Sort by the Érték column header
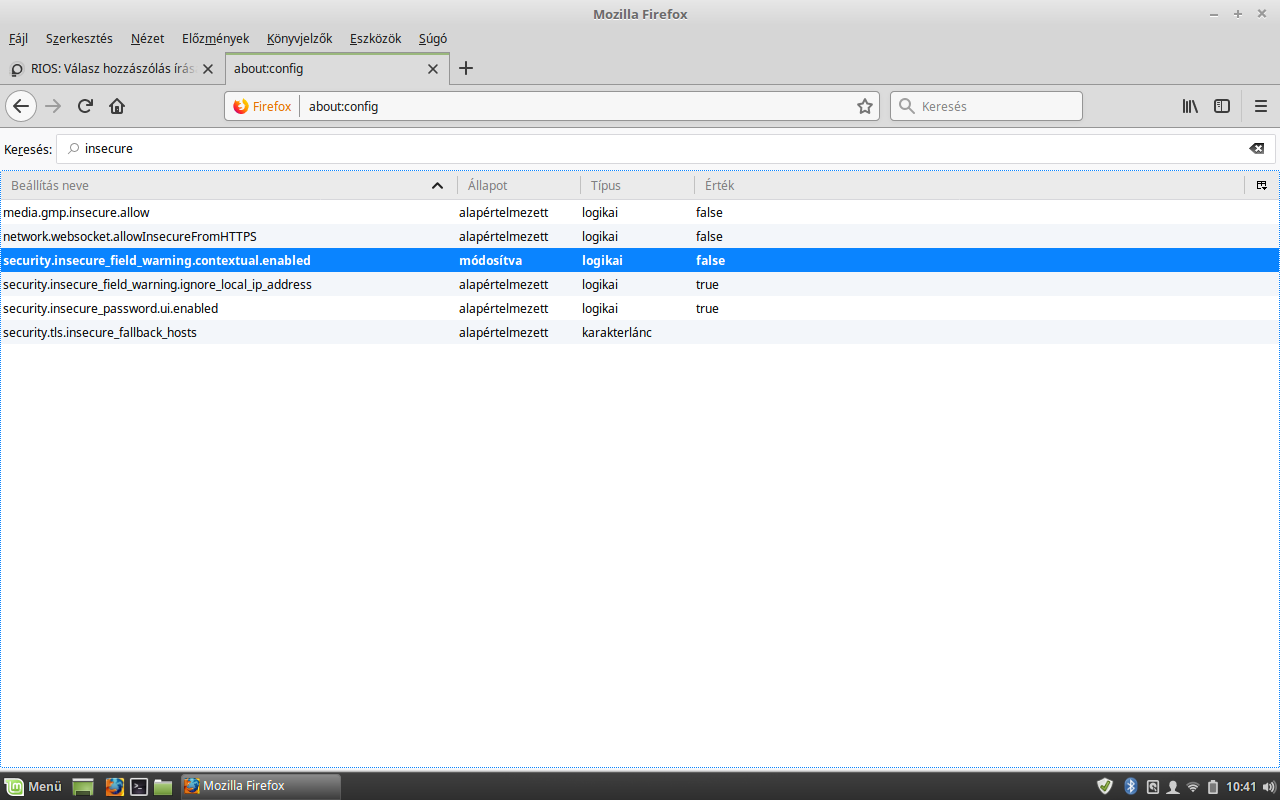The height and width of the screenshot is (800, 1280). [969, 185]
